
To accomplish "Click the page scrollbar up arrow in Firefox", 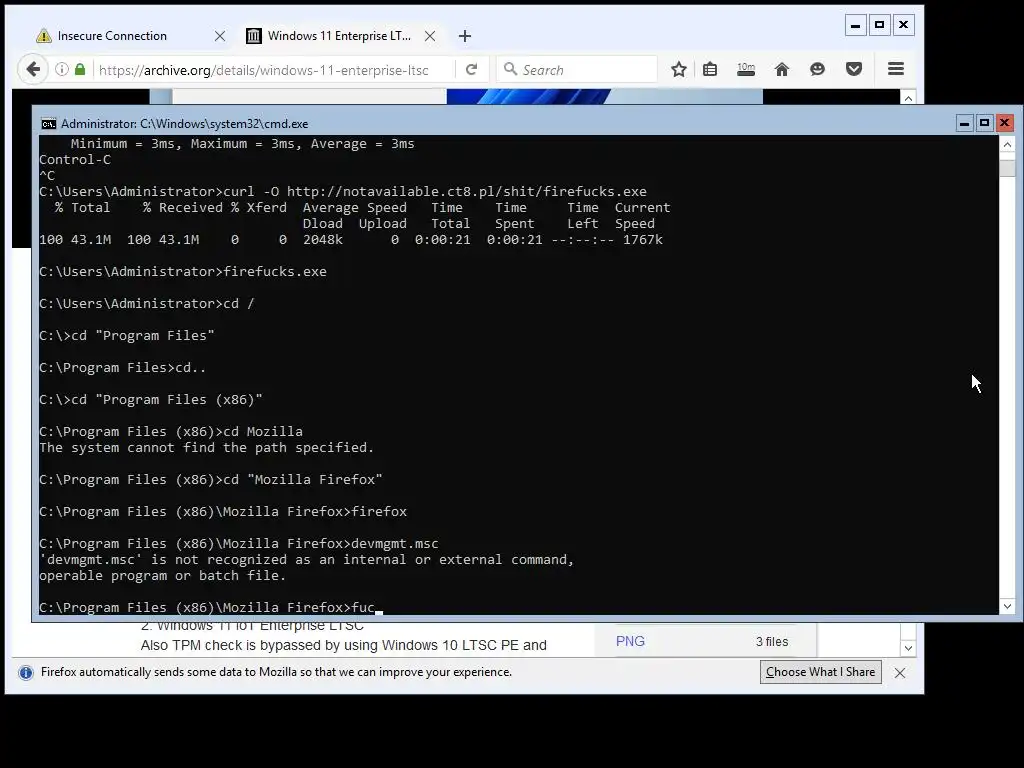I will coord(908,98).
